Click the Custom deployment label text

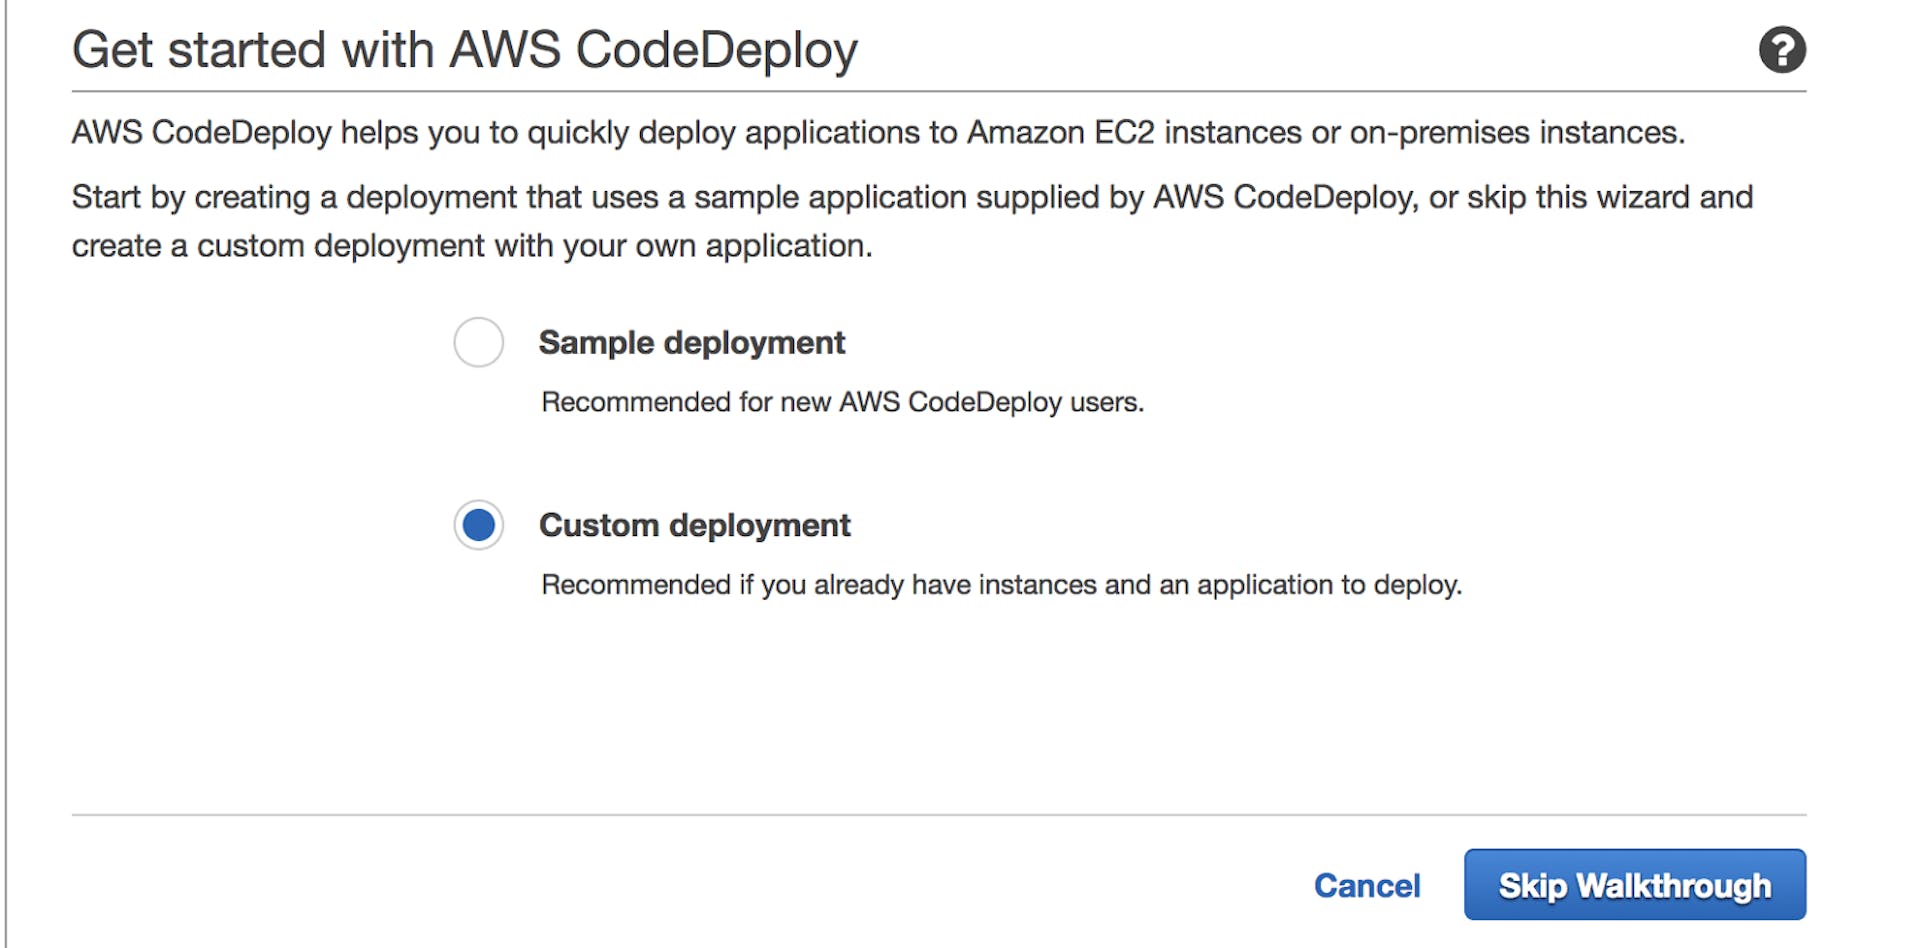[x=695, y=524]
